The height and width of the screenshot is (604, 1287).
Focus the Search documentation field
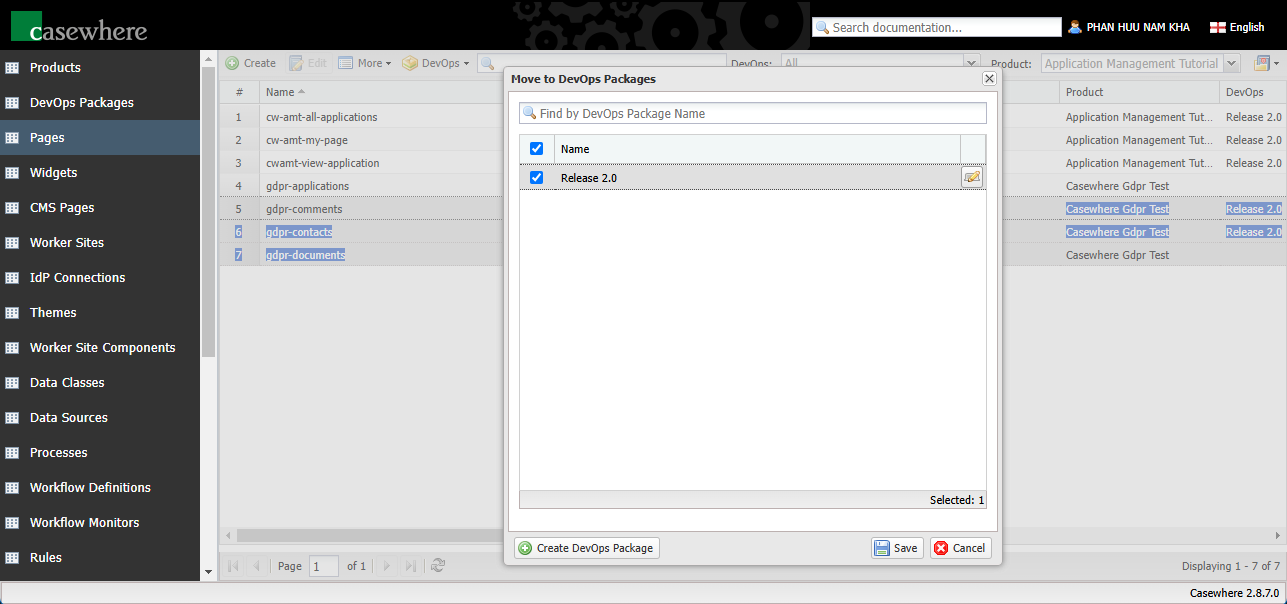pos(937,27)
